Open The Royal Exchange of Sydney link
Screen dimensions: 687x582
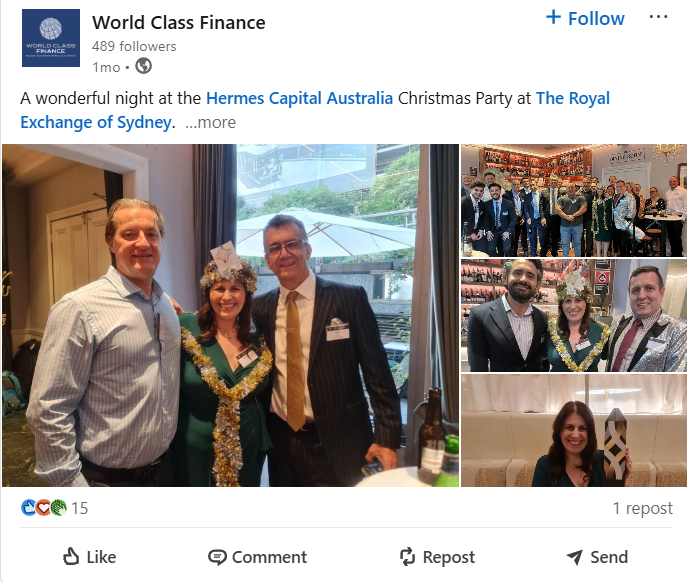pyautogui.click(x=314, y=110)
